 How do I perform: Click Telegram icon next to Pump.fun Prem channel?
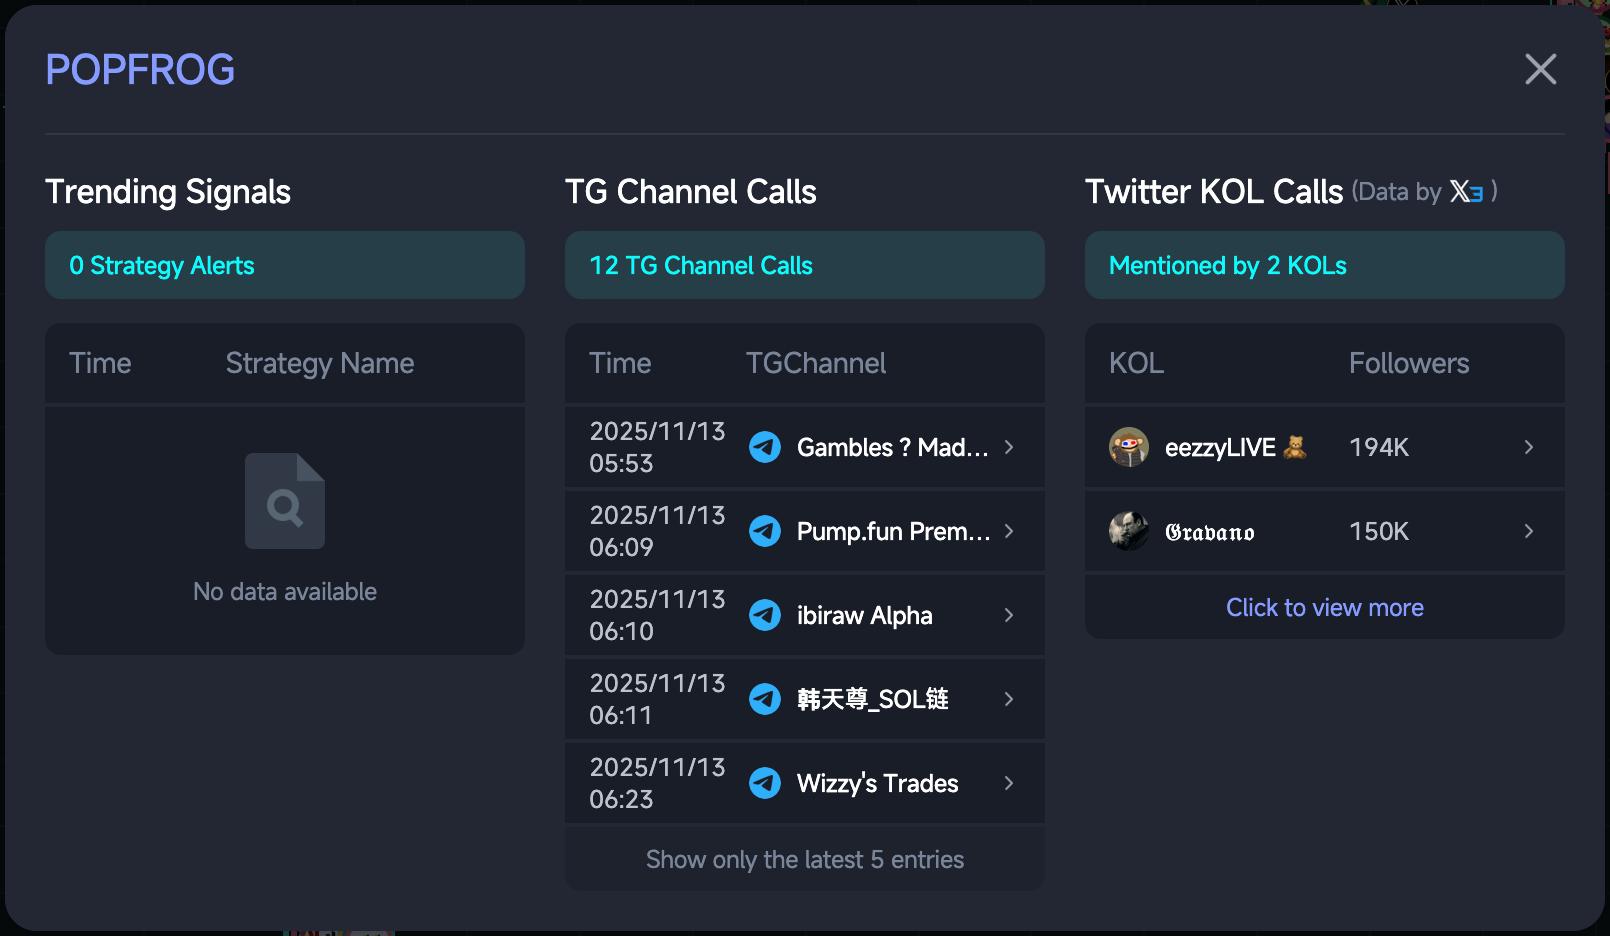coord(765,531)
